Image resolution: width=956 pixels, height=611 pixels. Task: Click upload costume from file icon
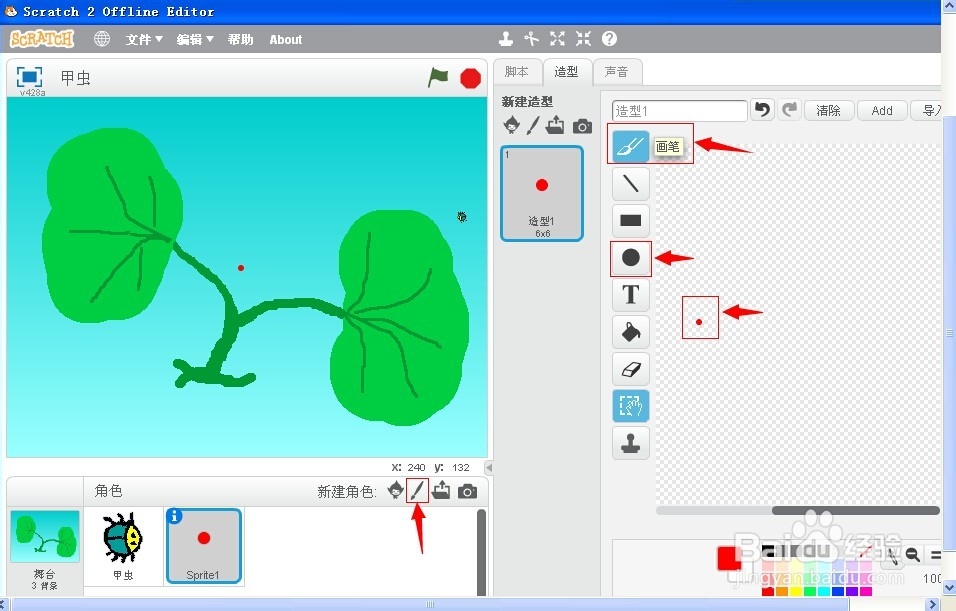click(555, 125)
